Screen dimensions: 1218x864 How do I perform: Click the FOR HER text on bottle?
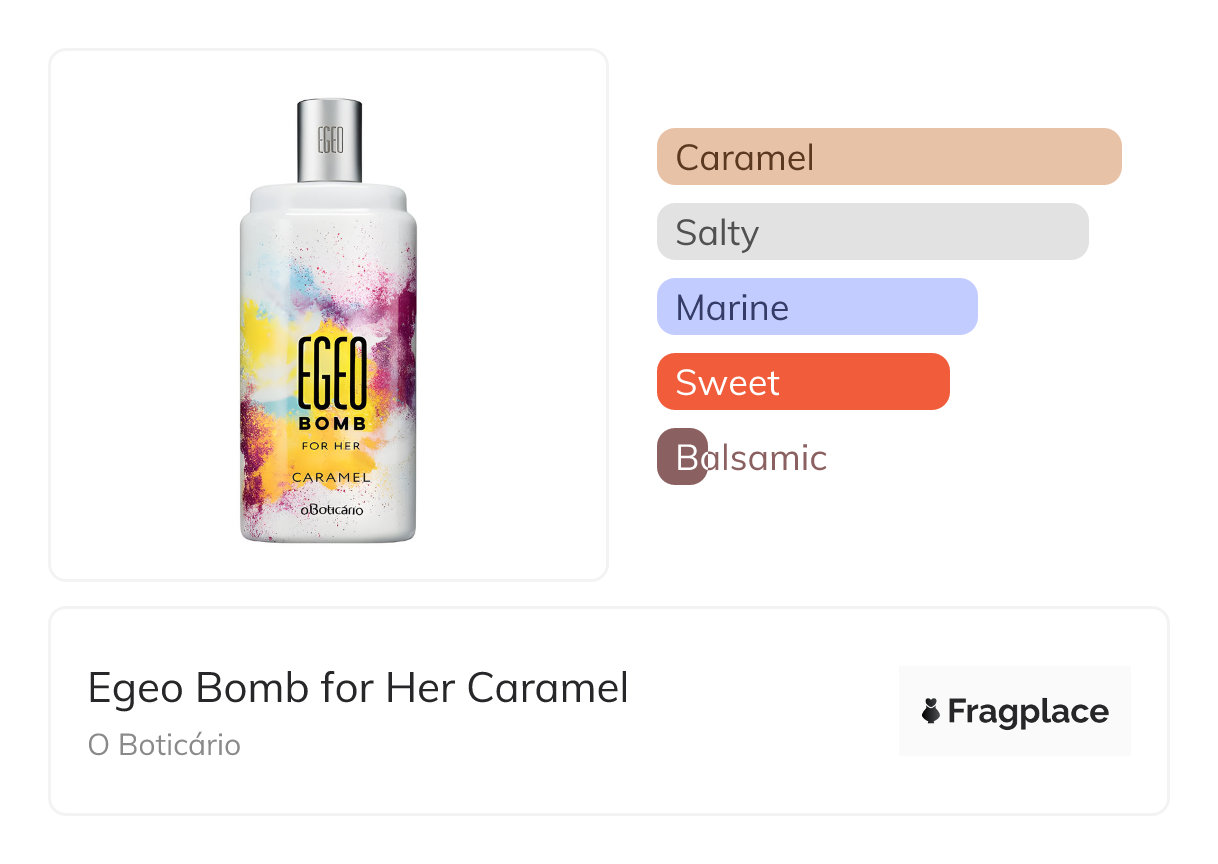332,445
